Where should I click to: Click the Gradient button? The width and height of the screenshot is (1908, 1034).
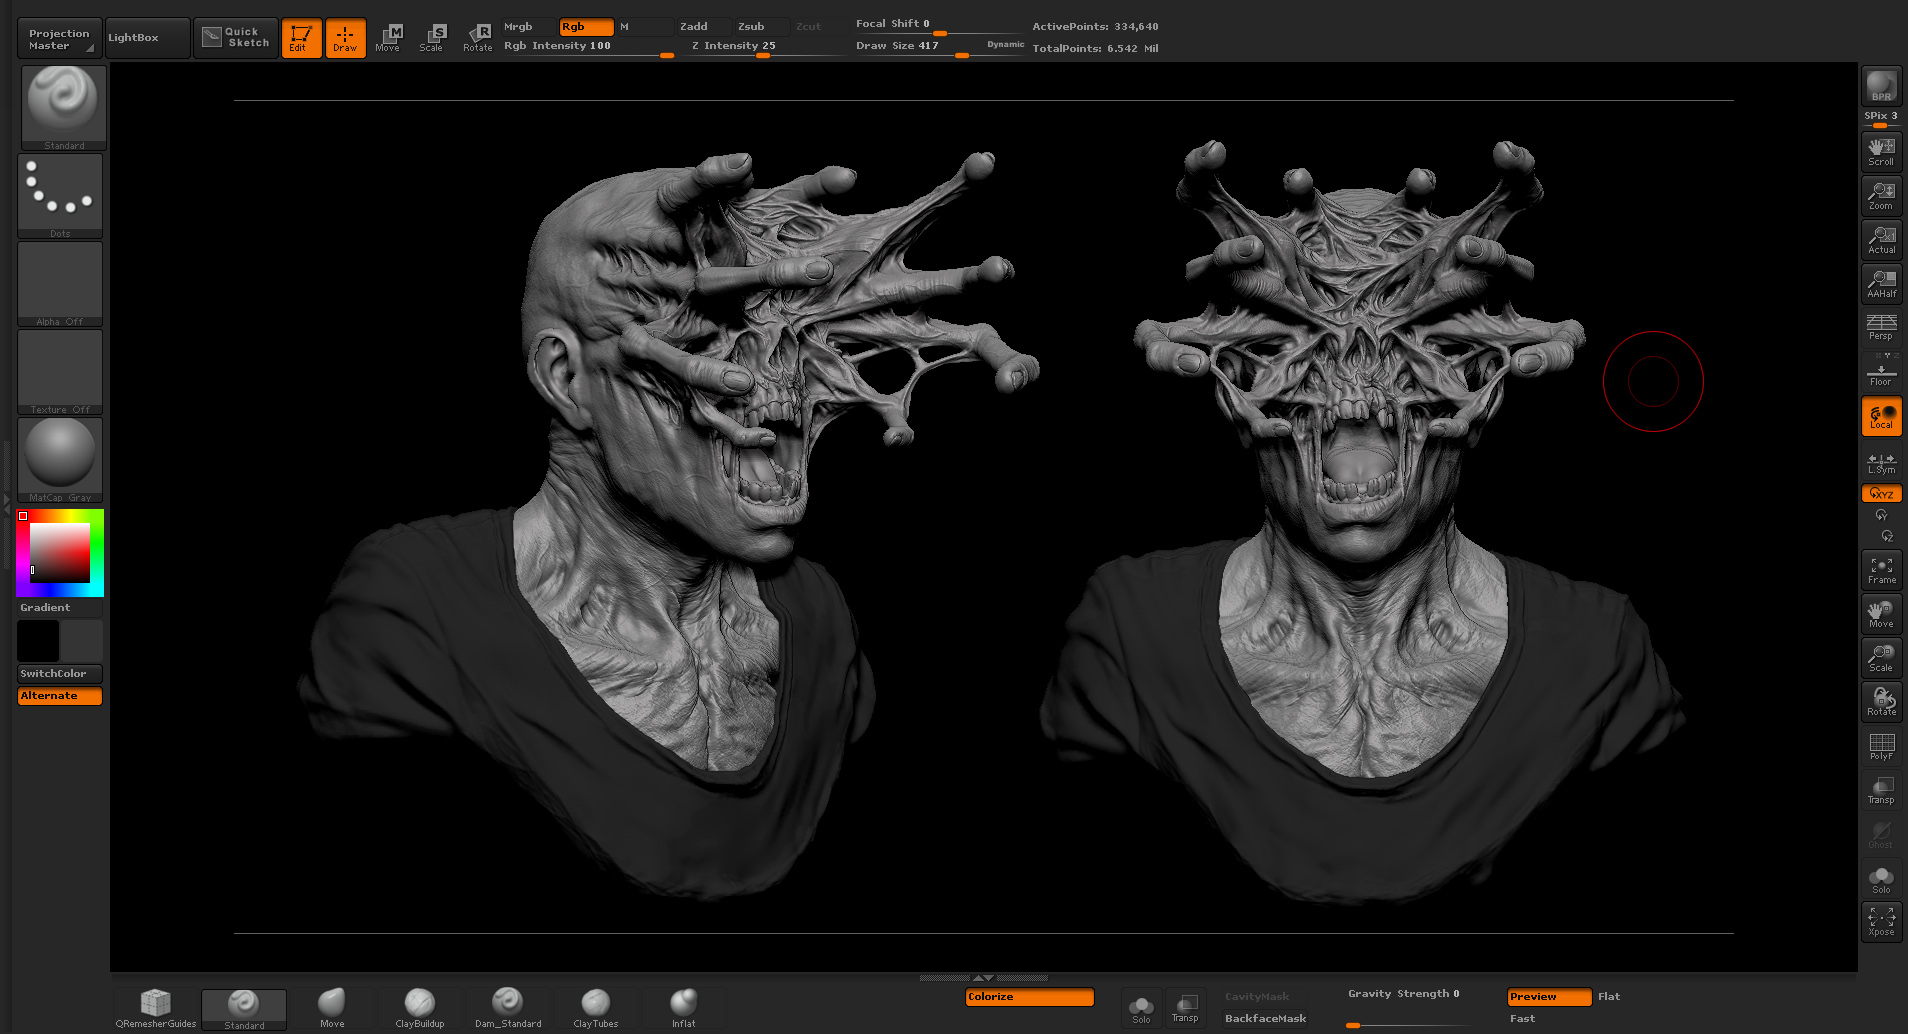coord(60,608)
